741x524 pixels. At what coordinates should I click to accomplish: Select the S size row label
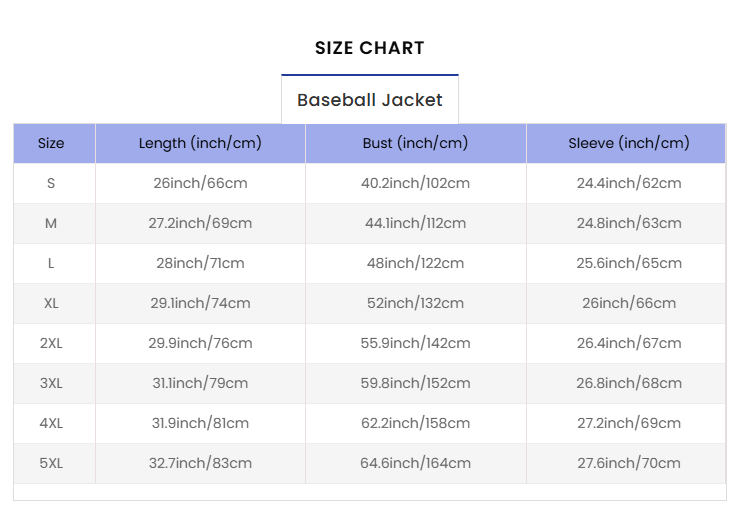(x=51, y=183)
